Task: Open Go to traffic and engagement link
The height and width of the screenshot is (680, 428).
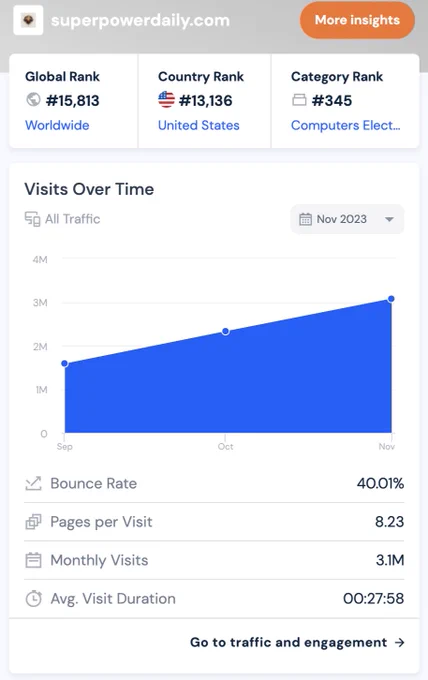Action: point(297,642)
